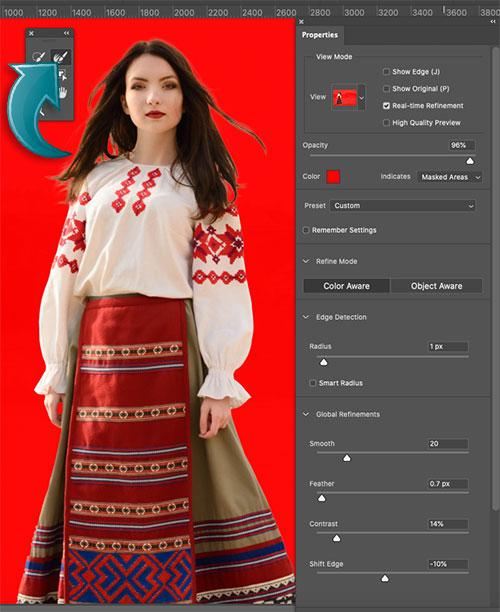Enable the Show Edge (J) checkbox

tap(386, 71)
